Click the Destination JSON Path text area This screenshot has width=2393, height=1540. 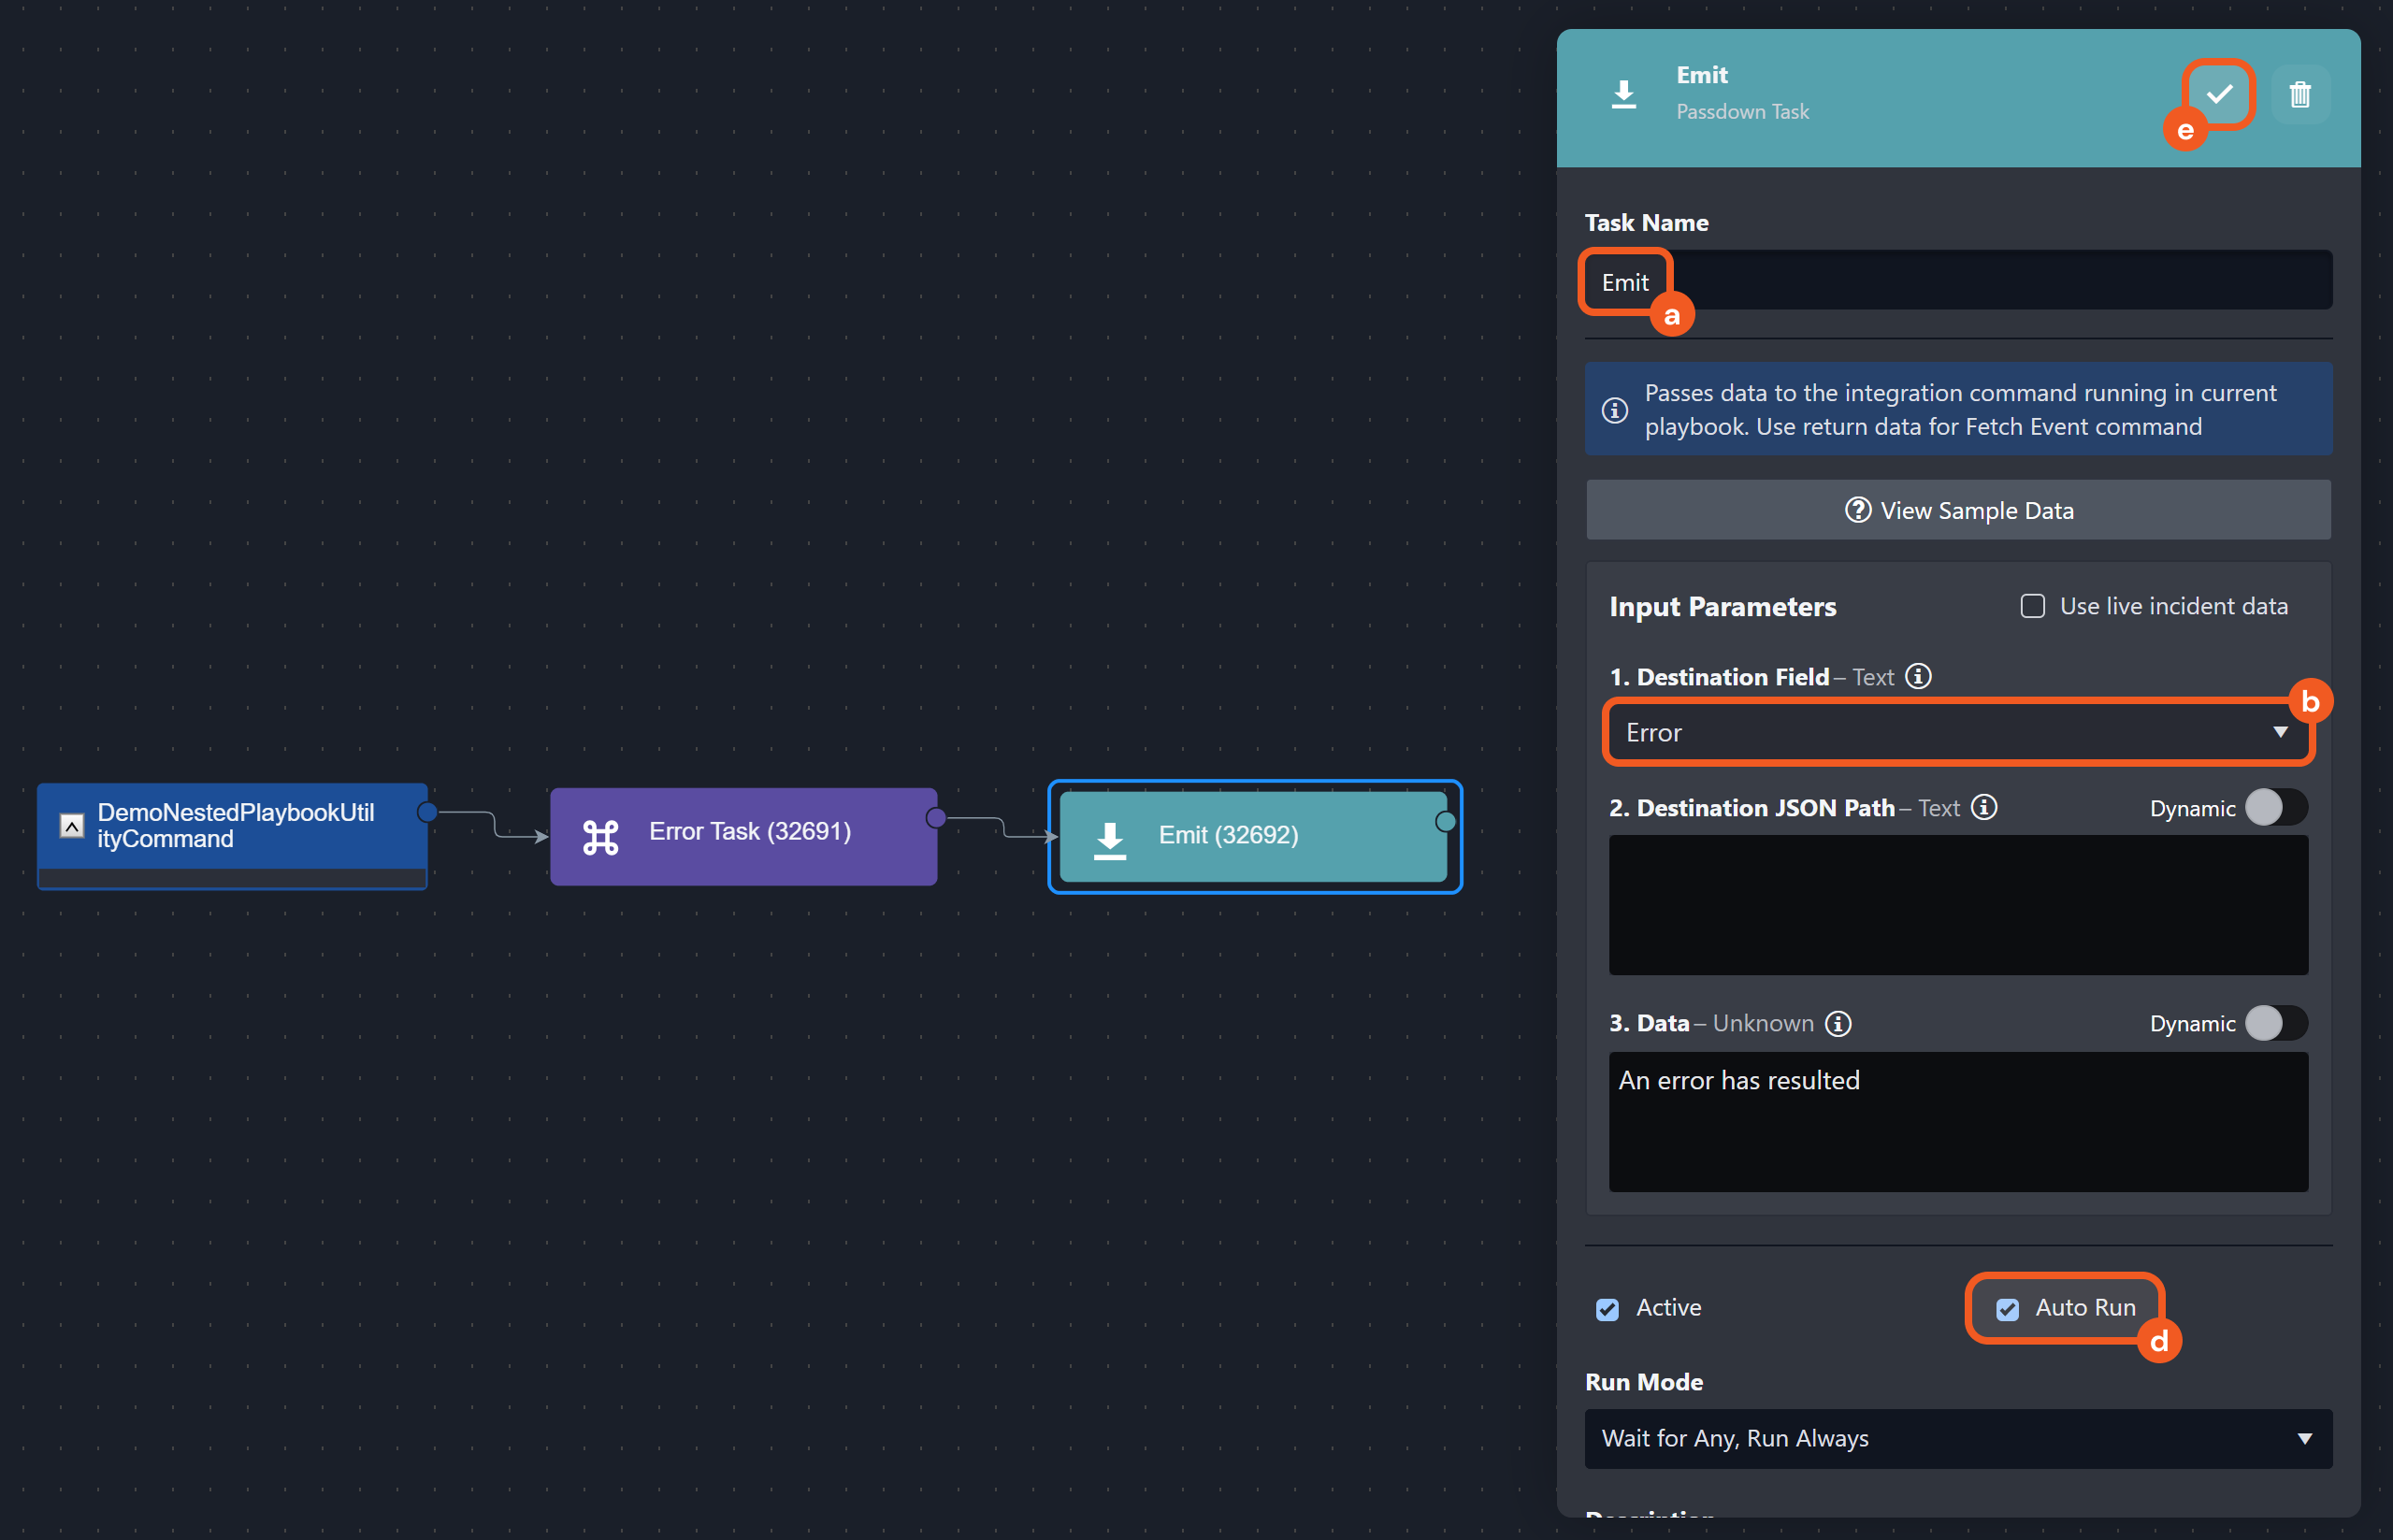pyautogui.click(x=1958, y=905)
